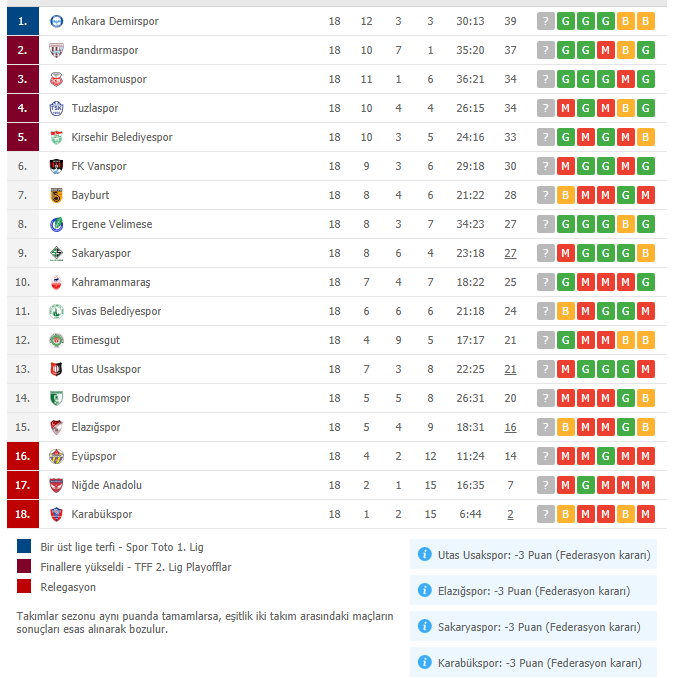Click the Eyüpspor team crest

pyautogui.click(x=56, y=456)
